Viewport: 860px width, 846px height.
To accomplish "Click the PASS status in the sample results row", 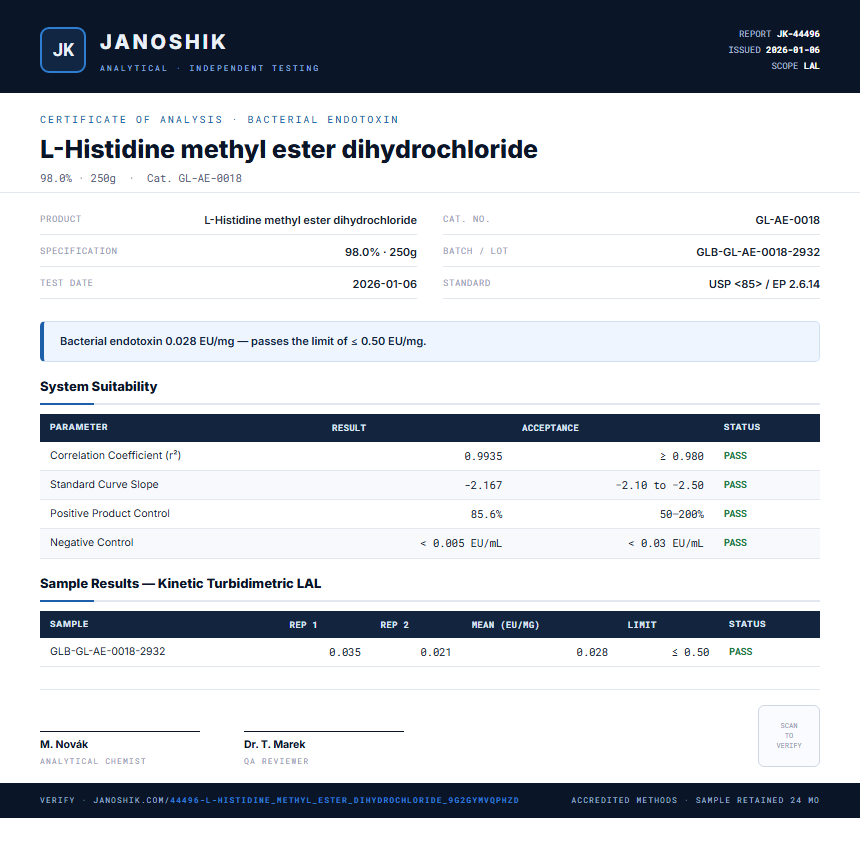I will pyautogui.click(x=740, y=652).
